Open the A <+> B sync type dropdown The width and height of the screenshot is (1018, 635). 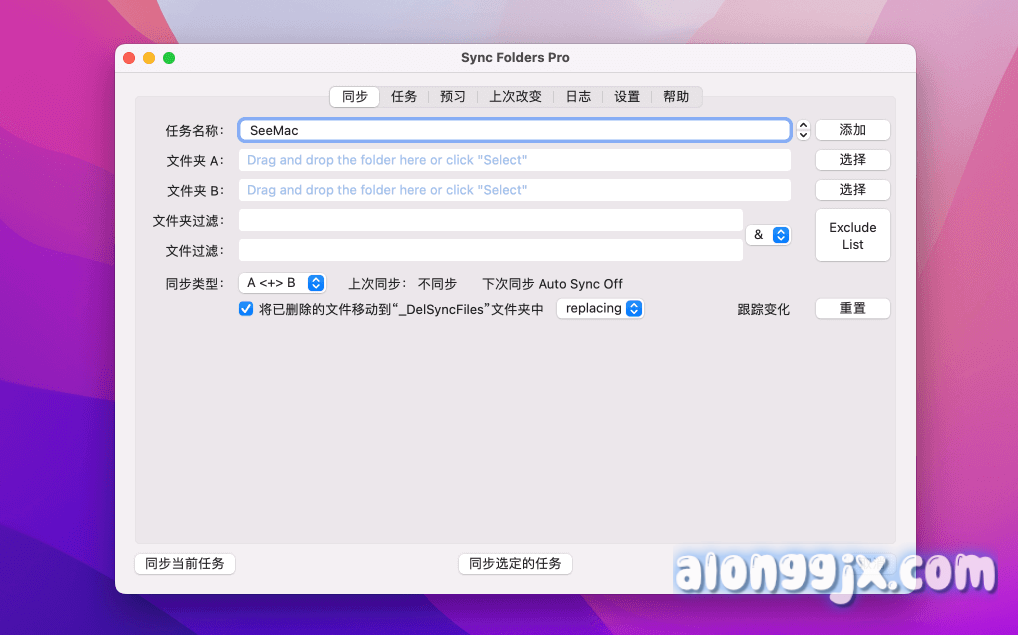[283, 283]
